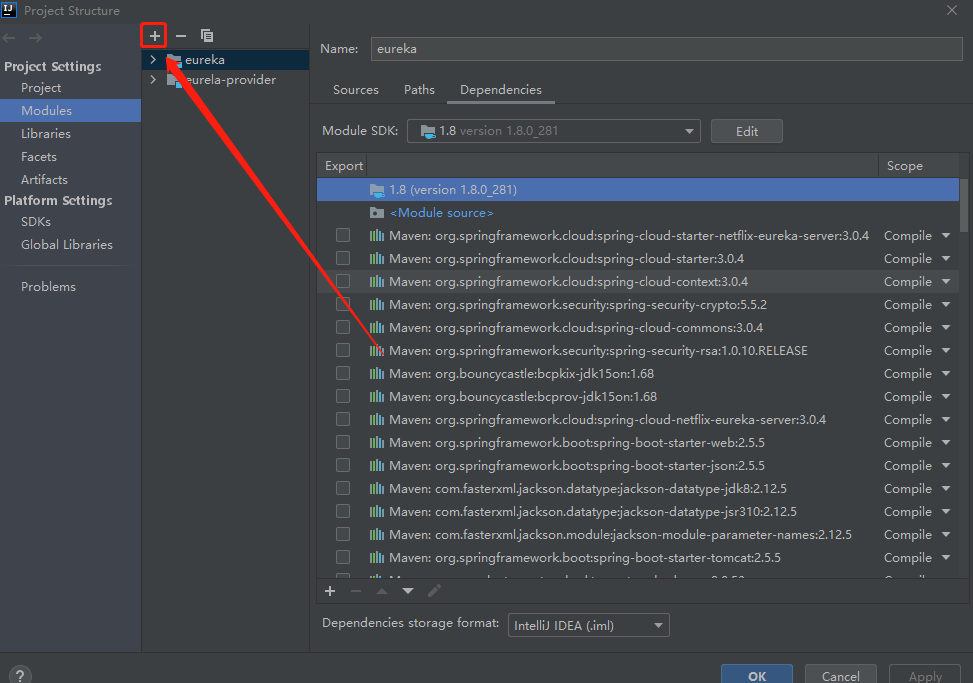
Task: Select Modules in the sidebar
Action: [70, 110]
